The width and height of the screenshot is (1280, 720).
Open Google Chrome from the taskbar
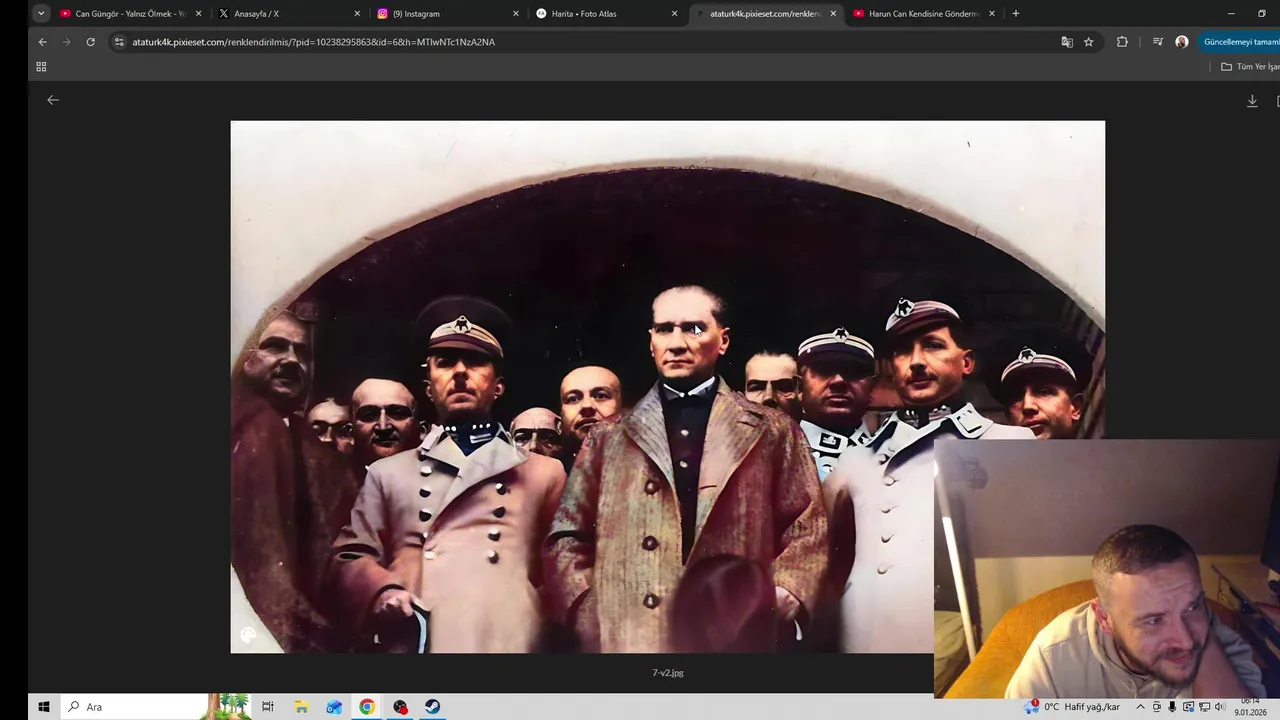[x=367, y=707]
